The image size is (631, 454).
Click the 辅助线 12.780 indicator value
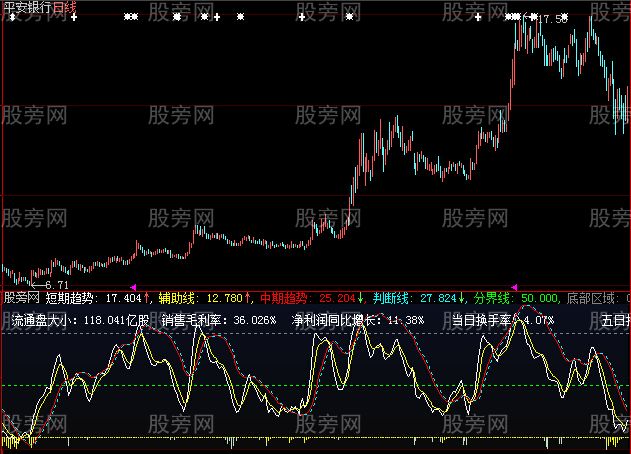click(204, 298)
